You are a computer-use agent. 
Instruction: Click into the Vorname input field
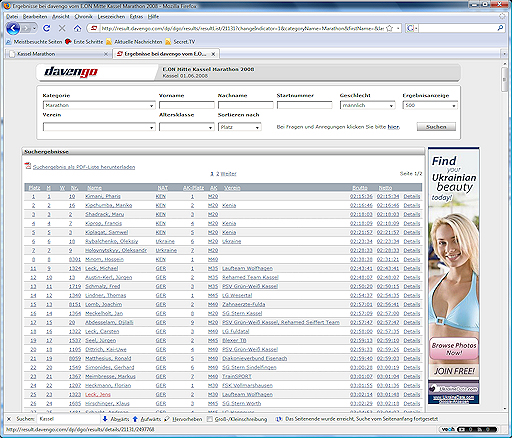(187, 105)
